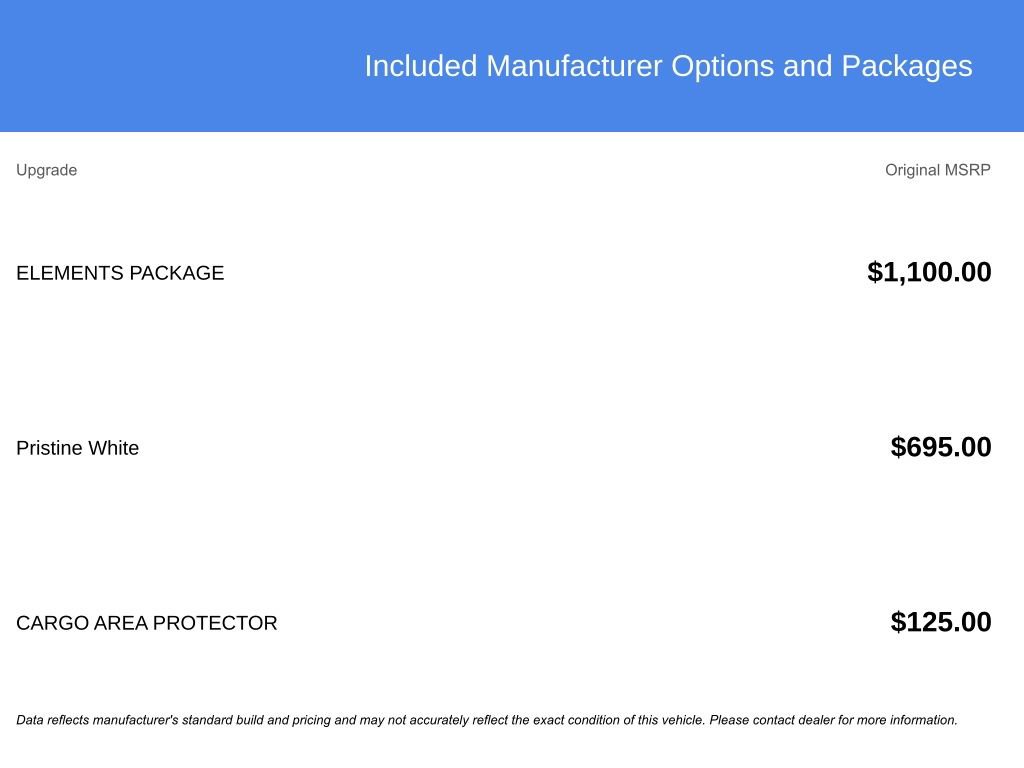Select the ELEMENTS PACKAGE upgrade row
The width and height of the screenshot is (1024, 768).
tap(120, 273)
